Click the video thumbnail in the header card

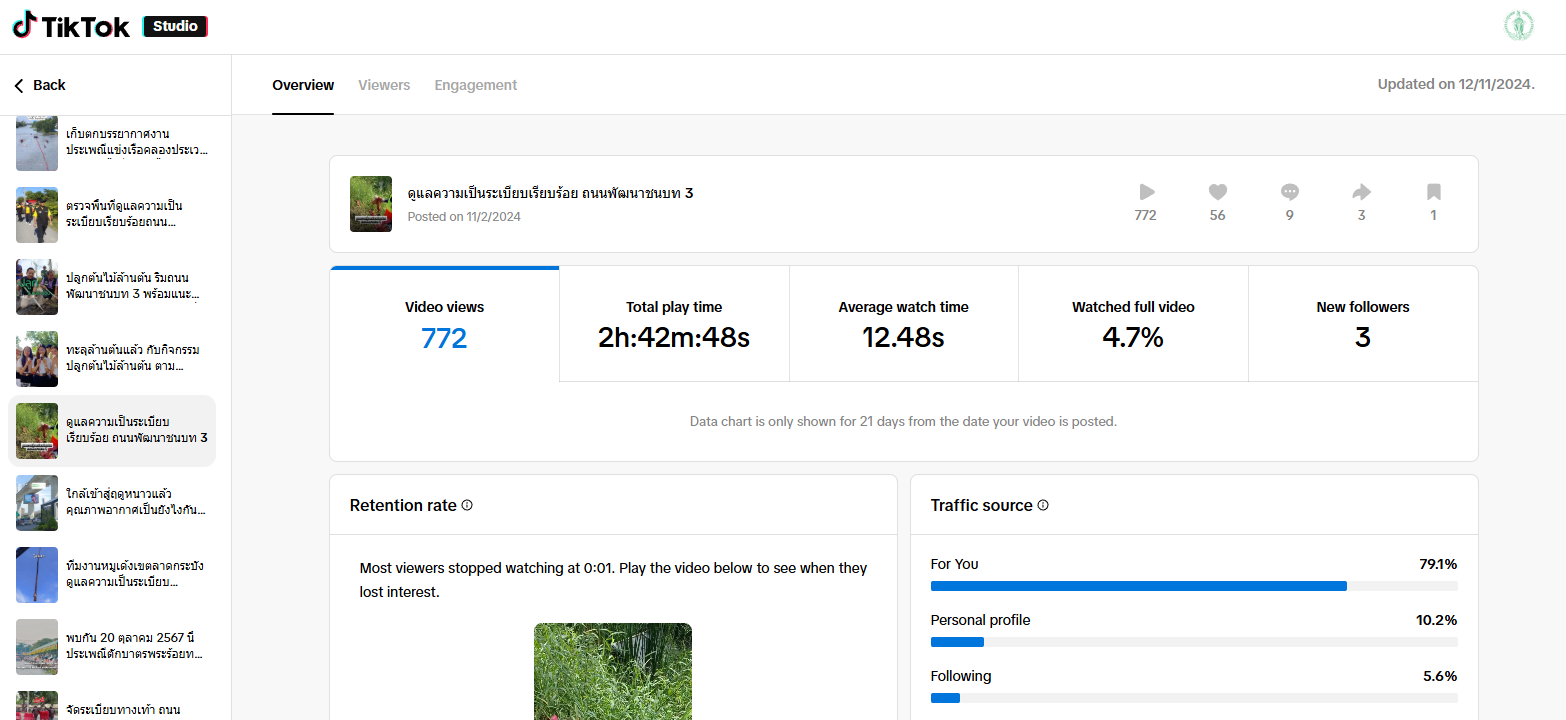pyautogui.click(x=370, y=204)
